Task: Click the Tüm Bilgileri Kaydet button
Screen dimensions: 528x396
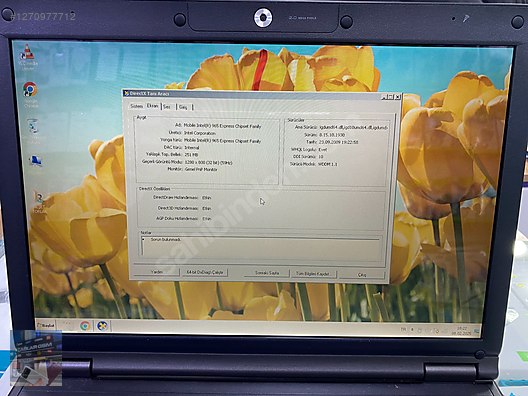Action: click(x=313, y=274)
